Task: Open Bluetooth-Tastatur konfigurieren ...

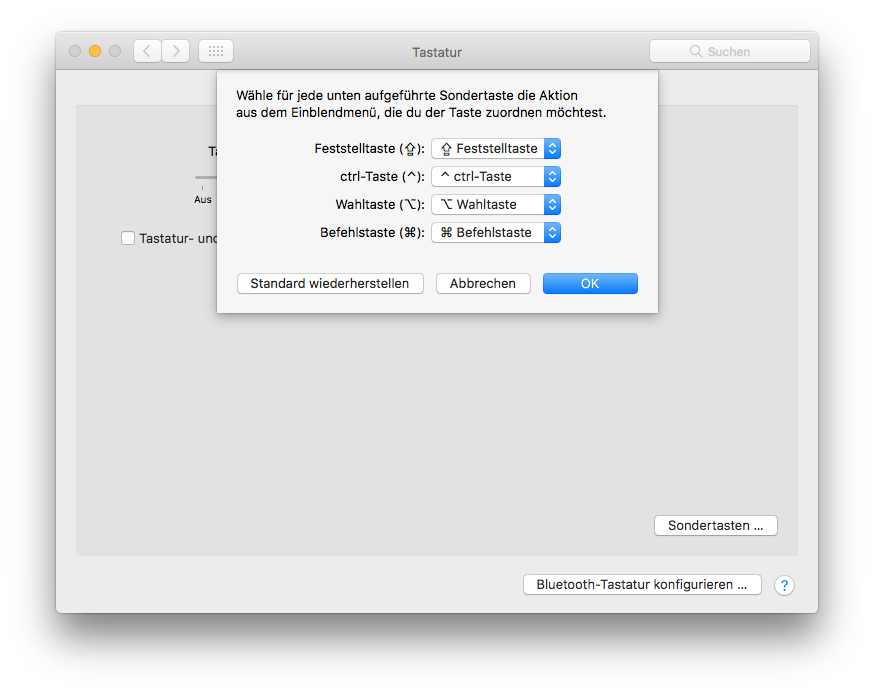Action: (x=642, y=584)
